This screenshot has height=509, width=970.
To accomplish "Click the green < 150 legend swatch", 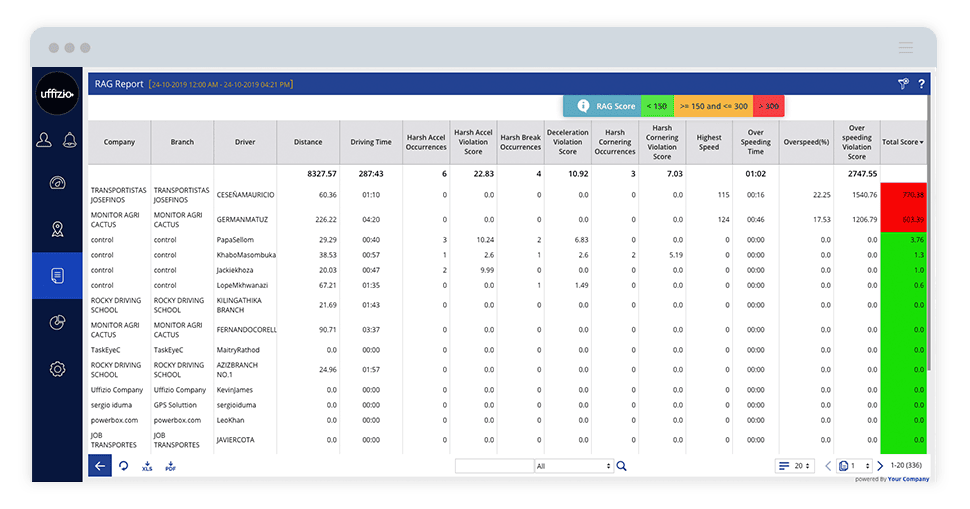I will (657, 106).
